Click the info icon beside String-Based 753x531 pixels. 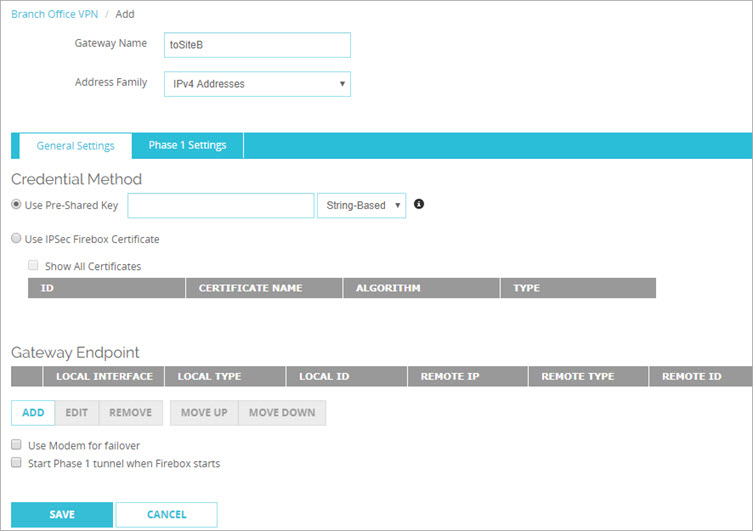click(x=419, y=204)
